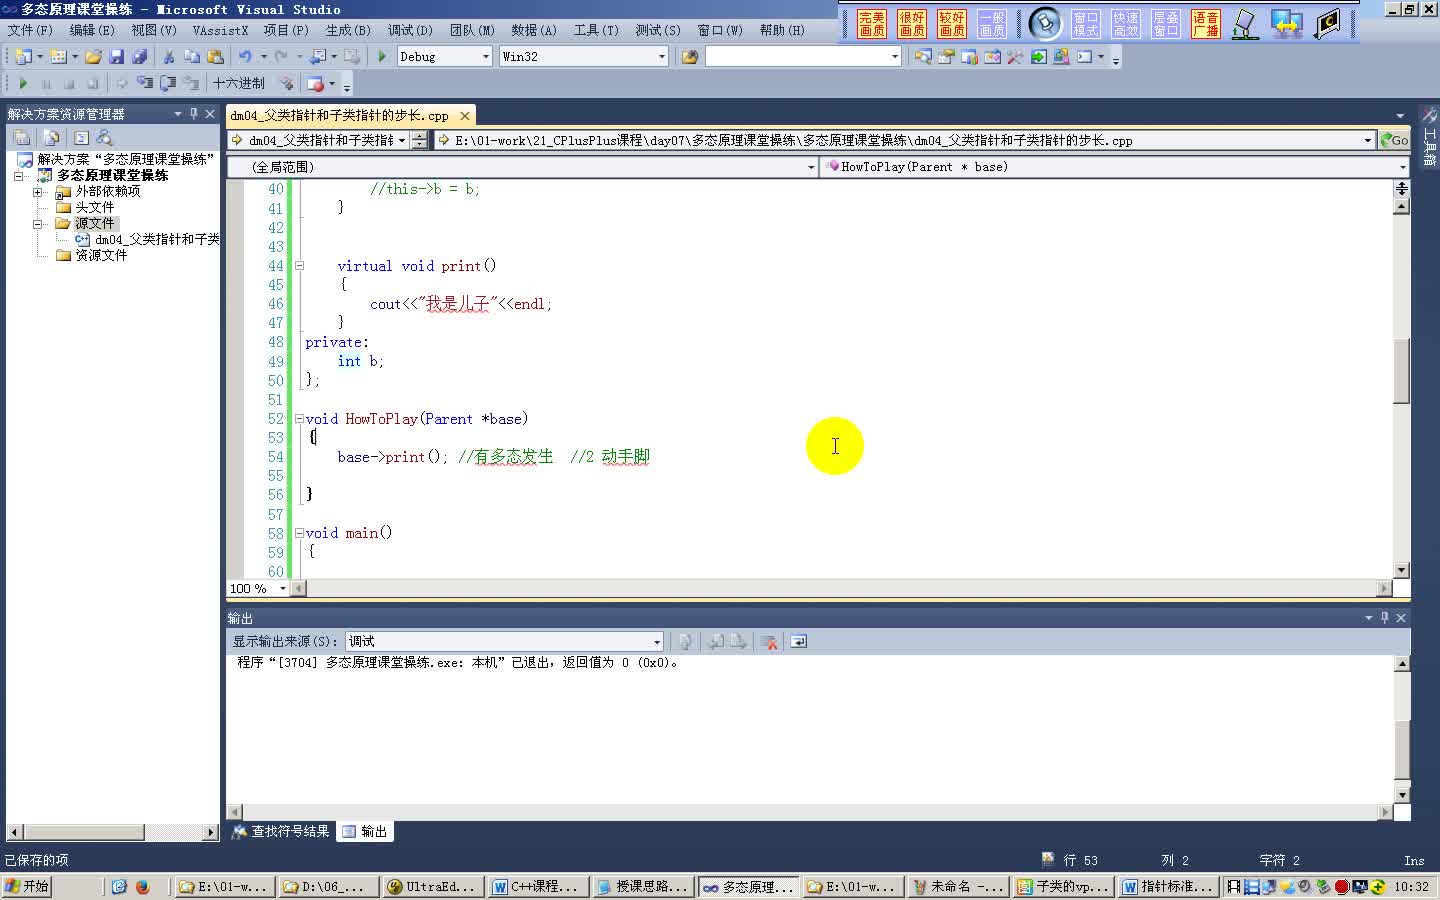
Task: Toggle word wrap in the Output panel
Action: click(x=798, y=641)
